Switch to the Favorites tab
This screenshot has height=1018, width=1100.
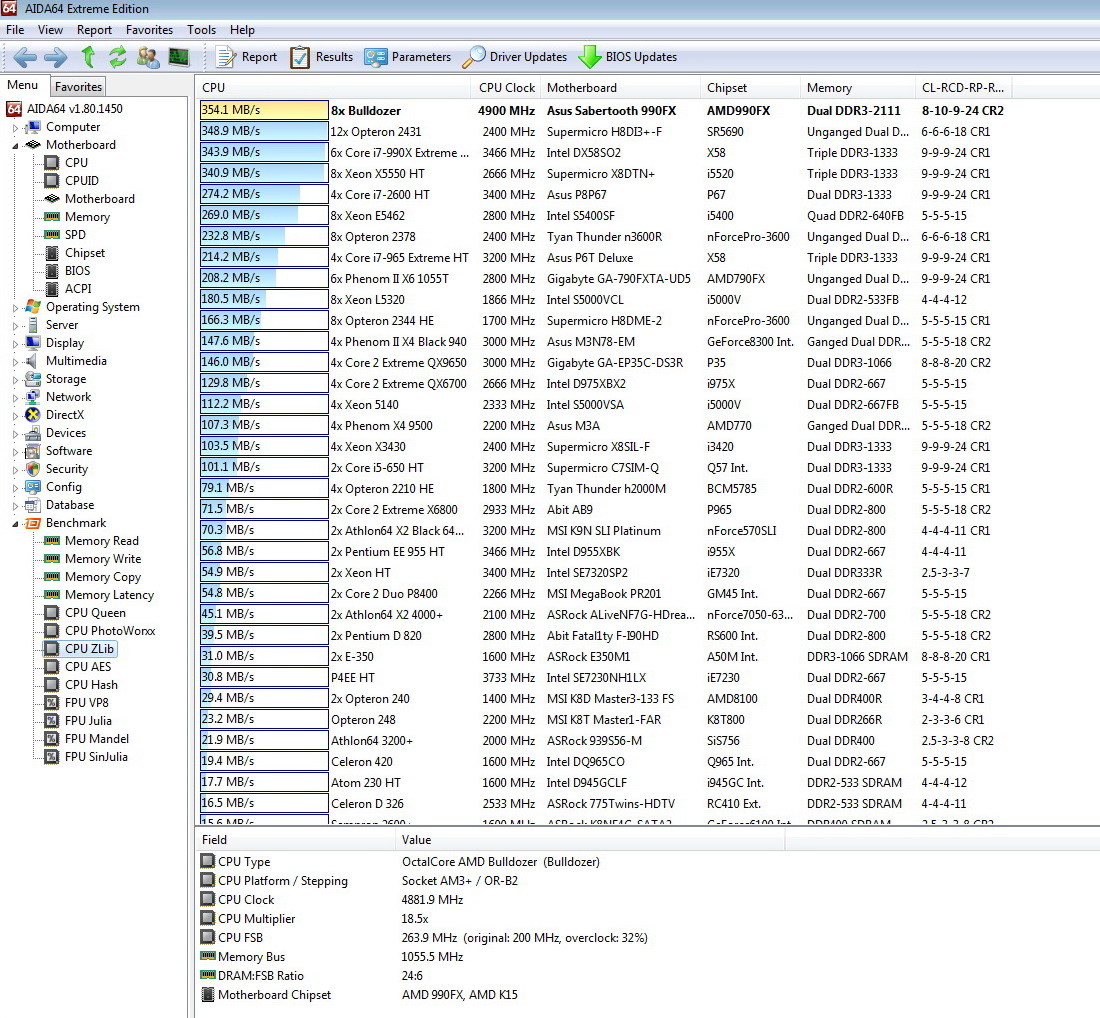pos(78,86)
